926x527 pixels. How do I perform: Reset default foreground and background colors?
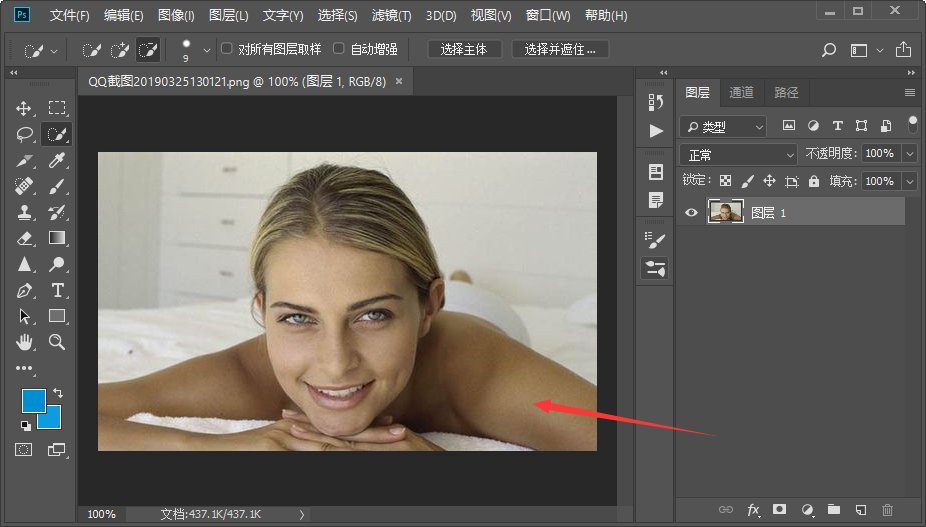pos(25,425)
